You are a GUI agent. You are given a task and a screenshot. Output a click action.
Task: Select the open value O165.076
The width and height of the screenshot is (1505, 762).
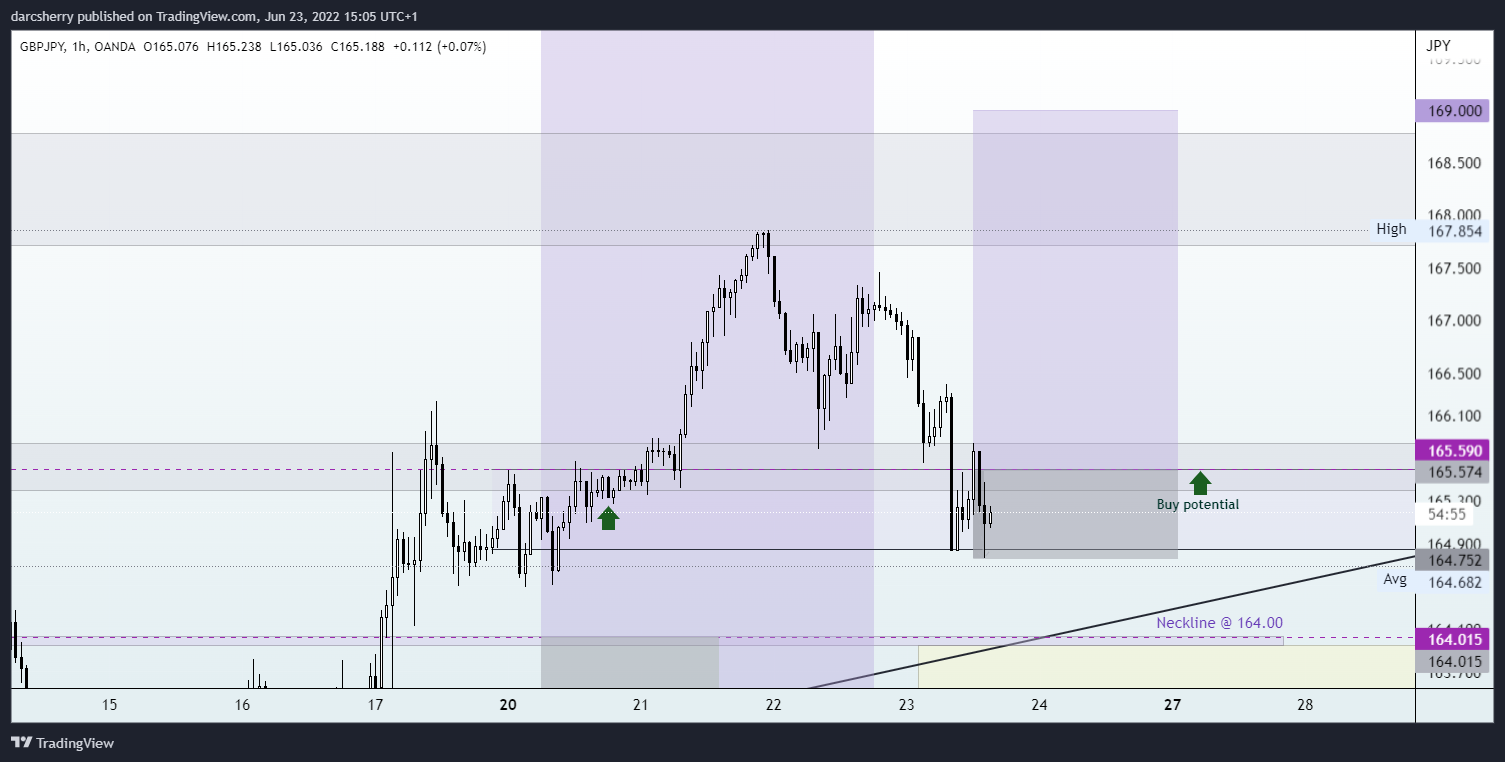pyautogui.click(x=171, y=46)
